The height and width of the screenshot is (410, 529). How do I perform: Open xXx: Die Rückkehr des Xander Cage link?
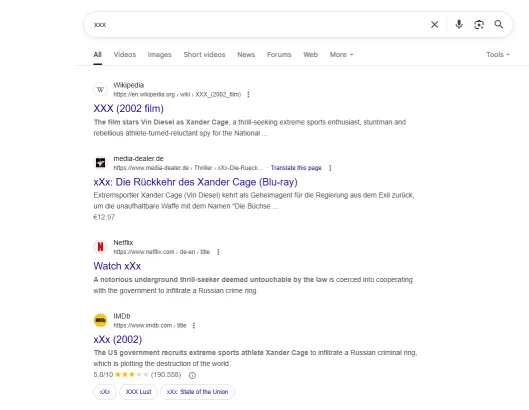point(195,182)
